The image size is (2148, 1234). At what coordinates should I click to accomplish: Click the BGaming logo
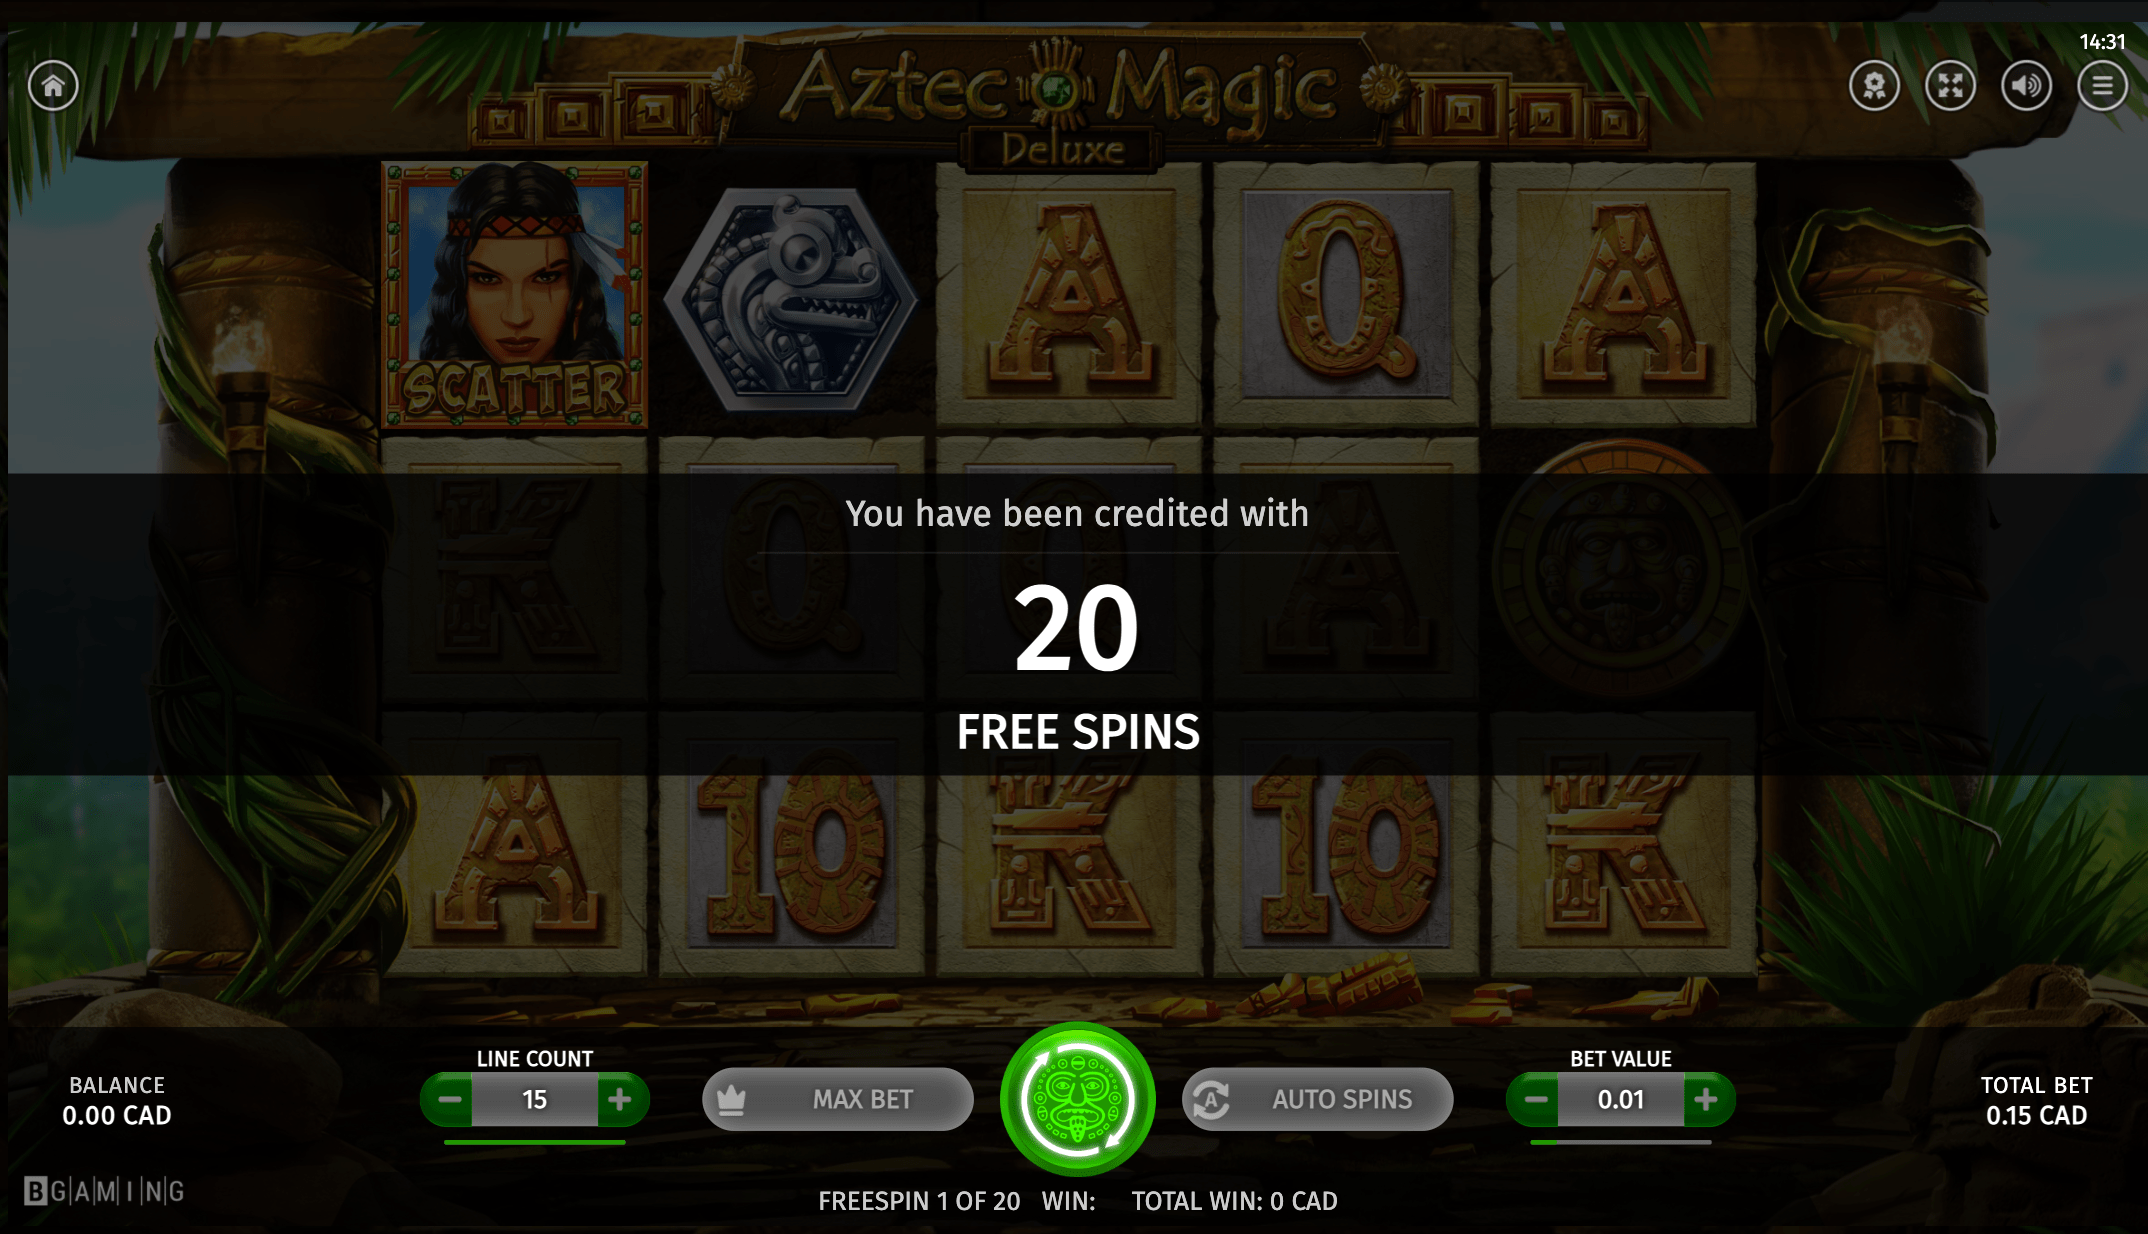pos(105,1191)
